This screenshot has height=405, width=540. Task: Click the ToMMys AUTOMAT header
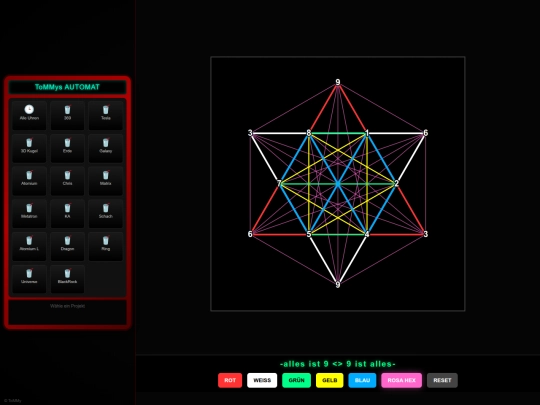pos(68,87)
